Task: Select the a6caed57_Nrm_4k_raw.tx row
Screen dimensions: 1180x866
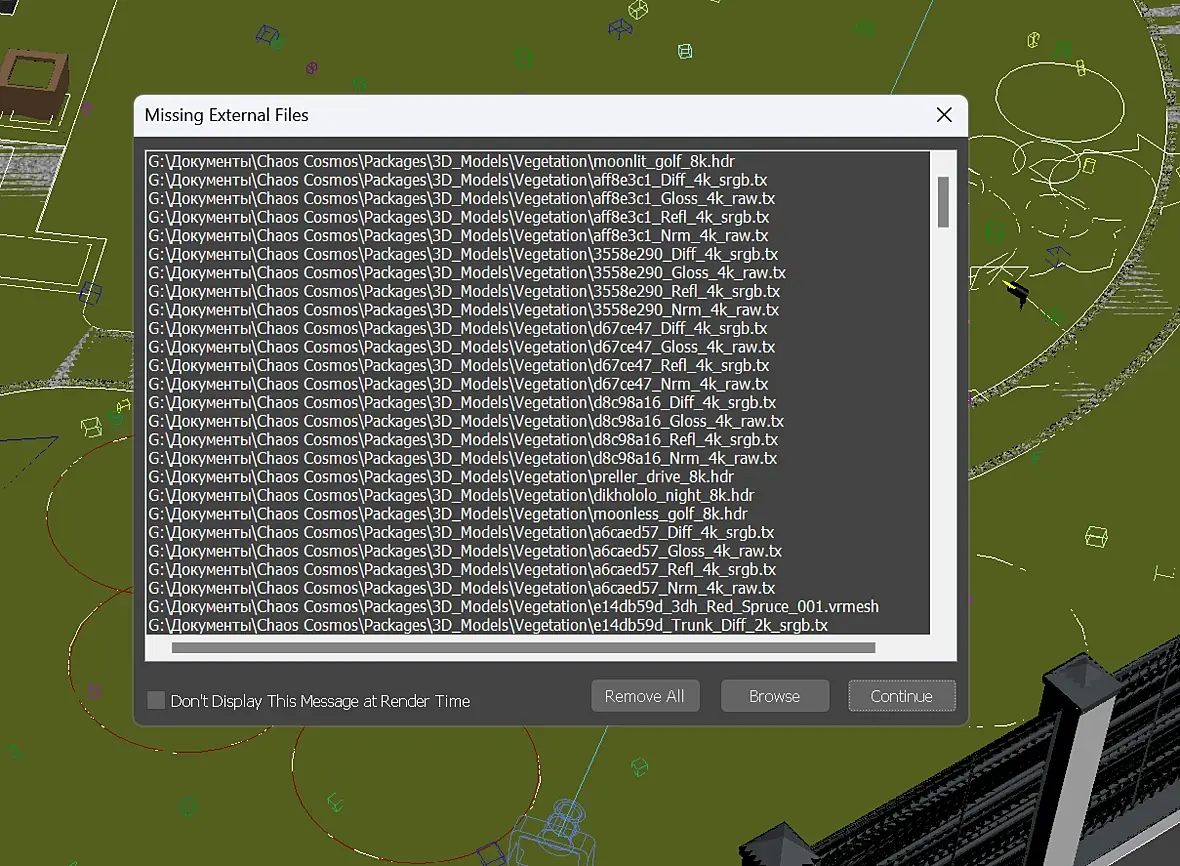Action: pyautogui.click(x=538, y=588)
